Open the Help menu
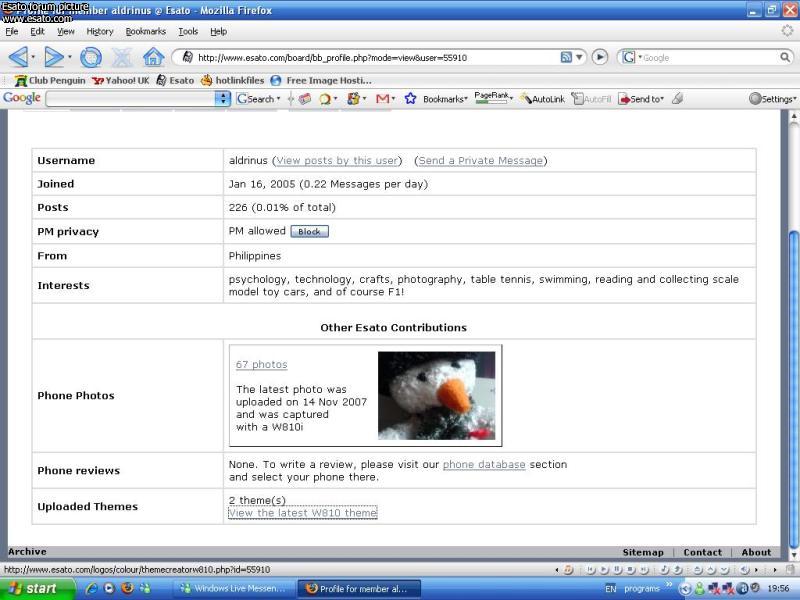This screenshot has height=600, width=800. coord(218,32)
